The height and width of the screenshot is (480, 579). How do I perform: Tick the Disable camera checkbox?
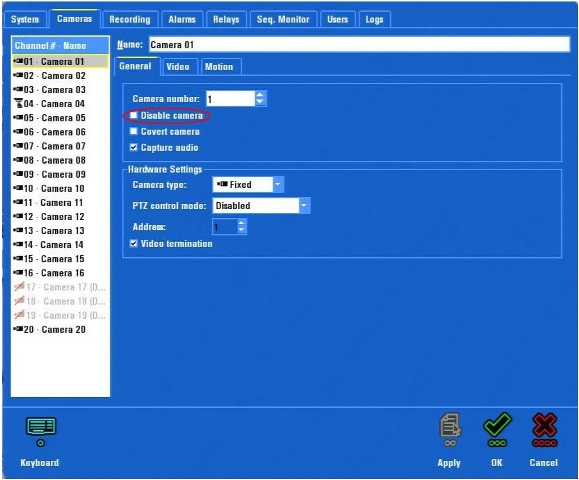coord(134,115)
